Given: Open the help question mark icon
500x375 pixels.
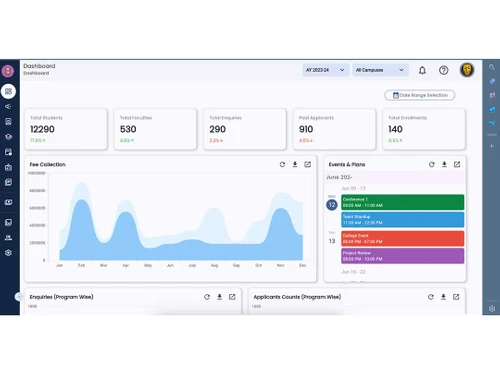Looking at the screenshot, I should click(443, 70).
